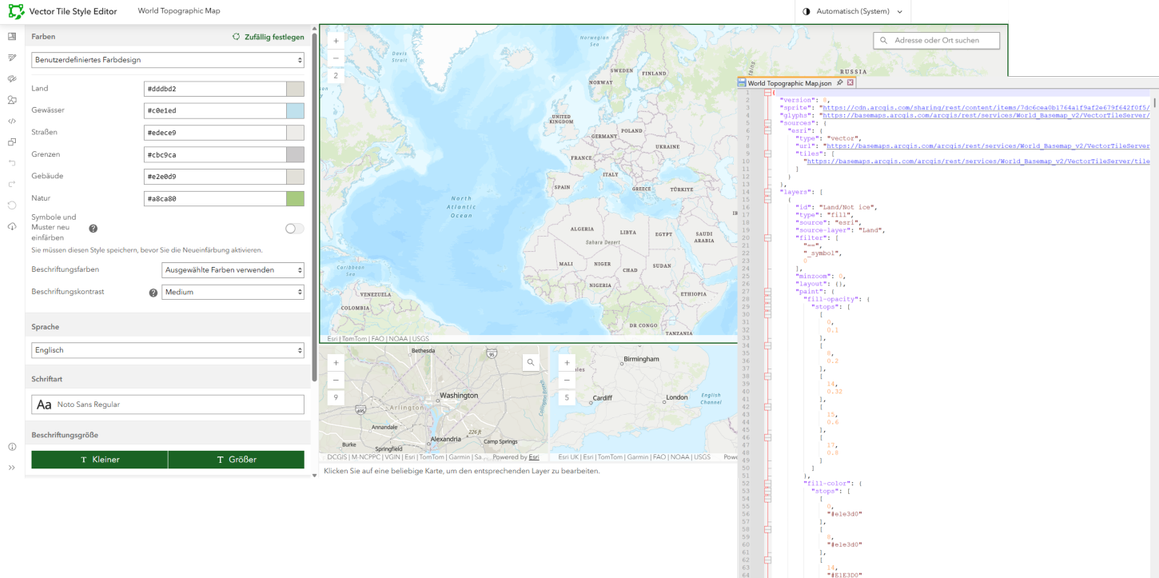Zoom out on the main world map
Viewport: 1159px width, 578px height.
(x=336, y=58)
